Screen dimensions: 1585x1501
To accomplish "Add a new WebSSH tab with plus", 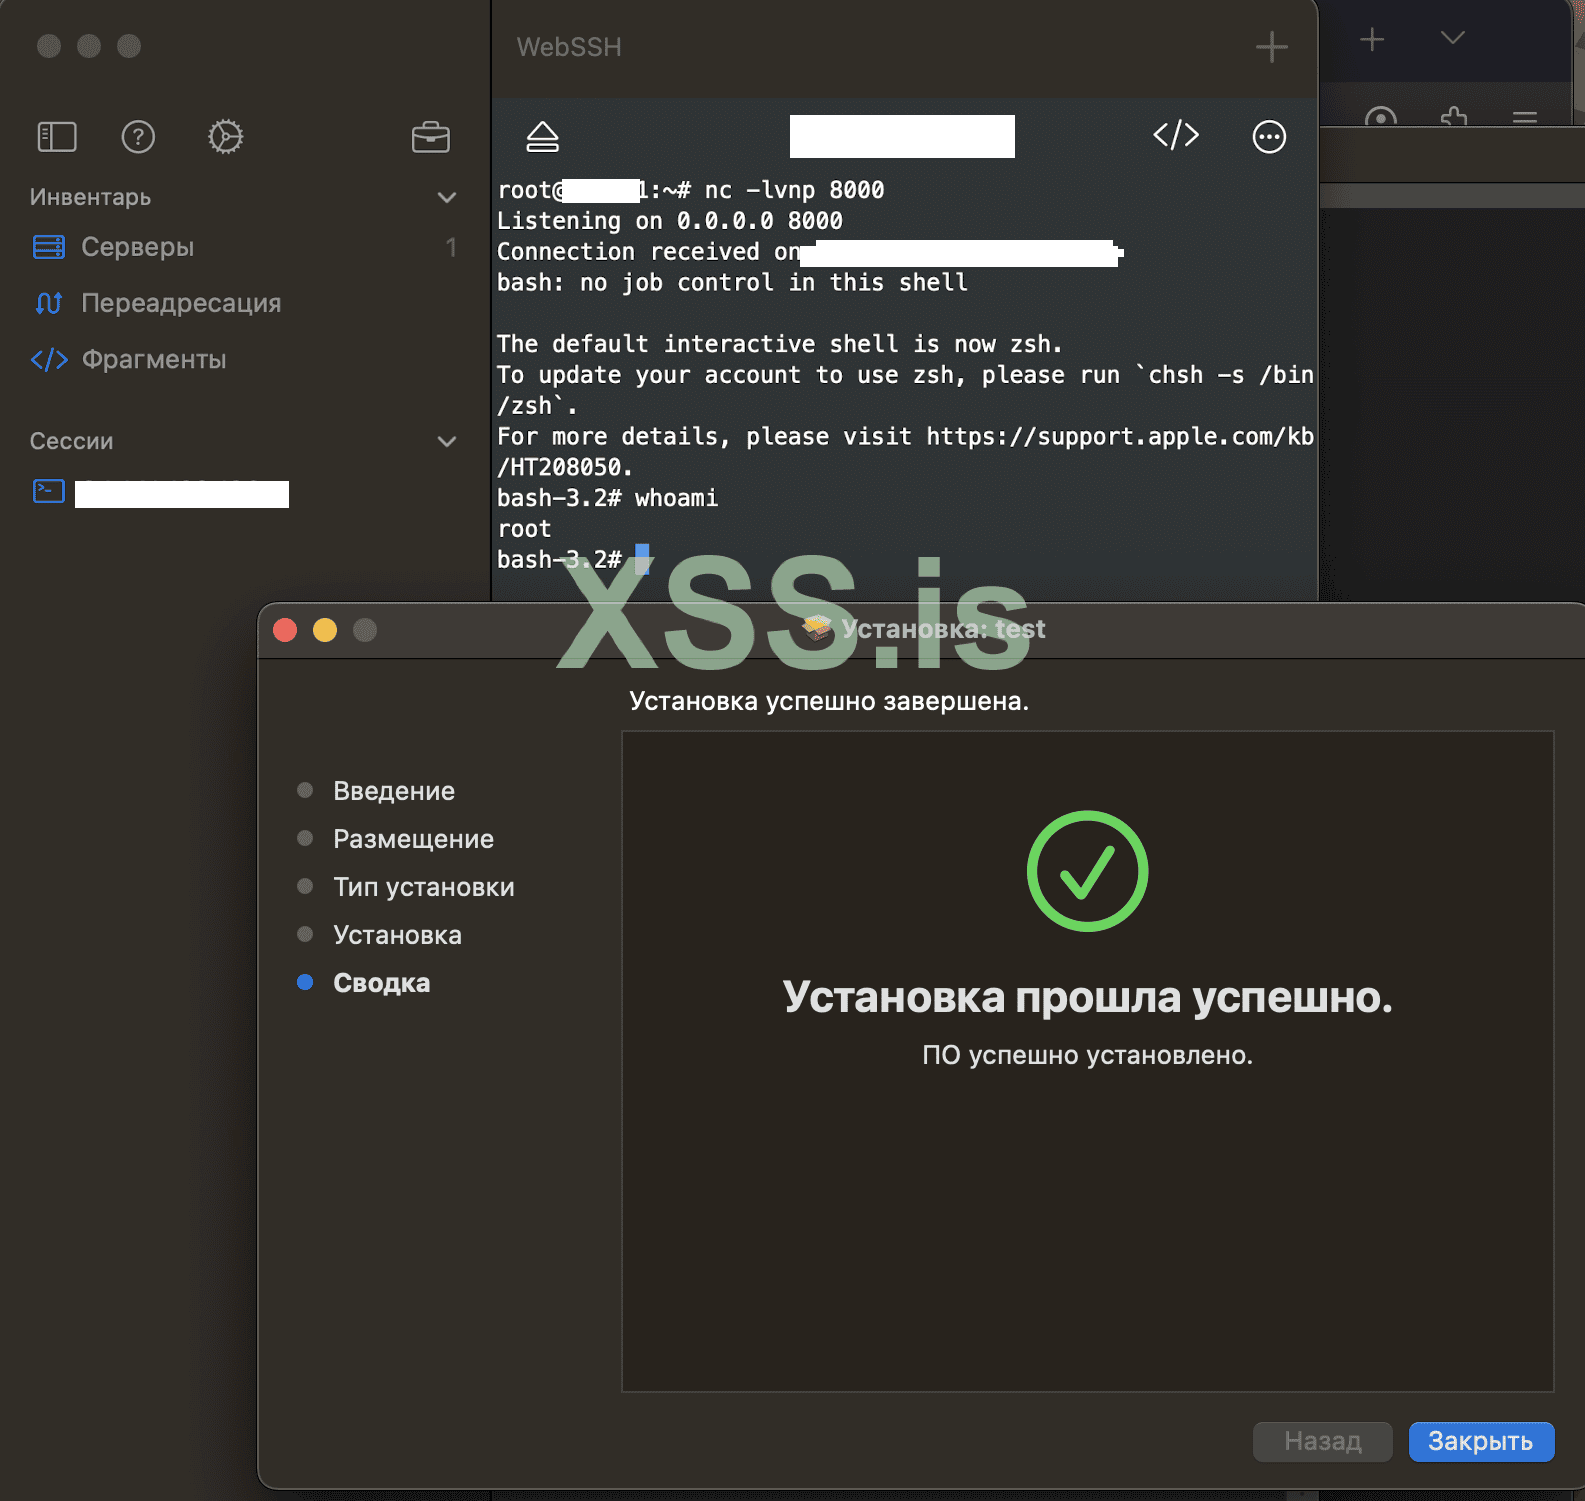I will pyautogui.click(x=1272, y=47).
